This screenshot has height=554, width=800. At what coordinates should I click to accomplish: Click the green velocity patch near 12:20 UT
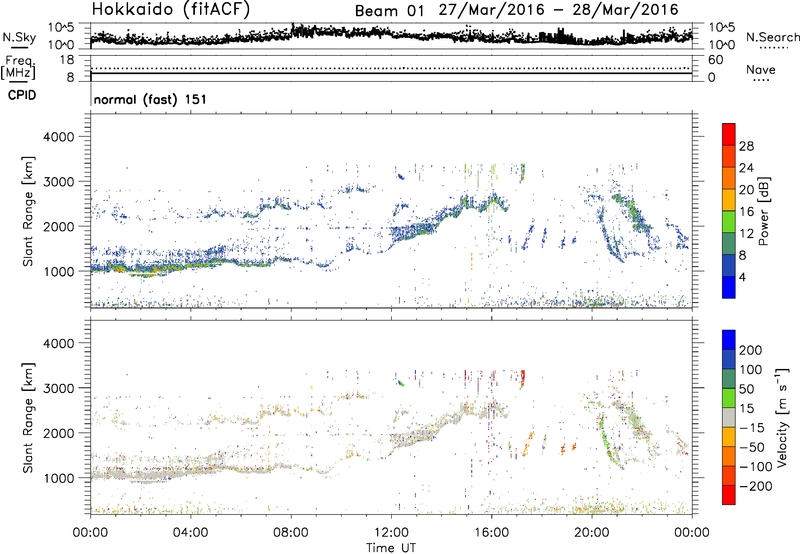tap(401, 381)
